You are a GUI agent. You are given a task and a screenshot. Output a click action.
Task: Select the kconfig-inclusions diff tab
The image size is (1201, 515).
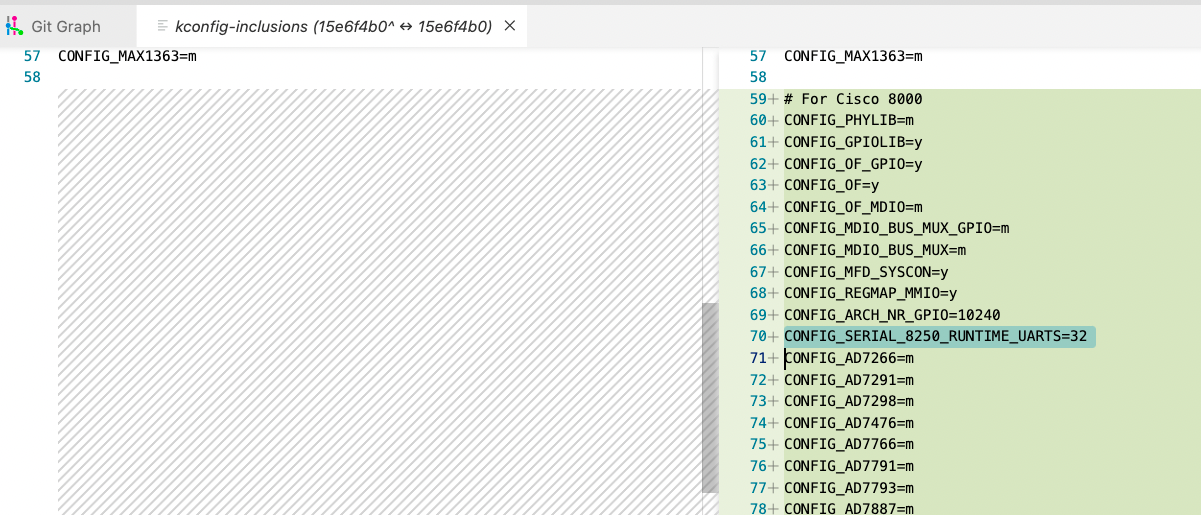pyautogui.click(x=333, y=26)
